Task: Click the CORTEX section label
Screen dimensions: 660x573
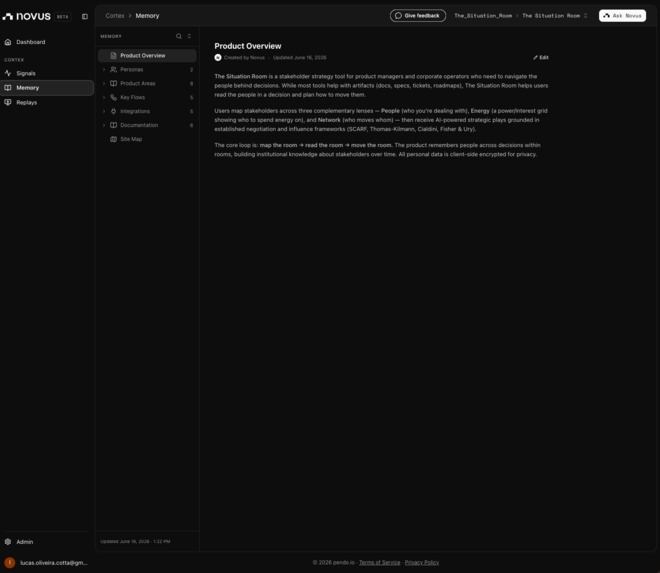Action: [14, 60]
